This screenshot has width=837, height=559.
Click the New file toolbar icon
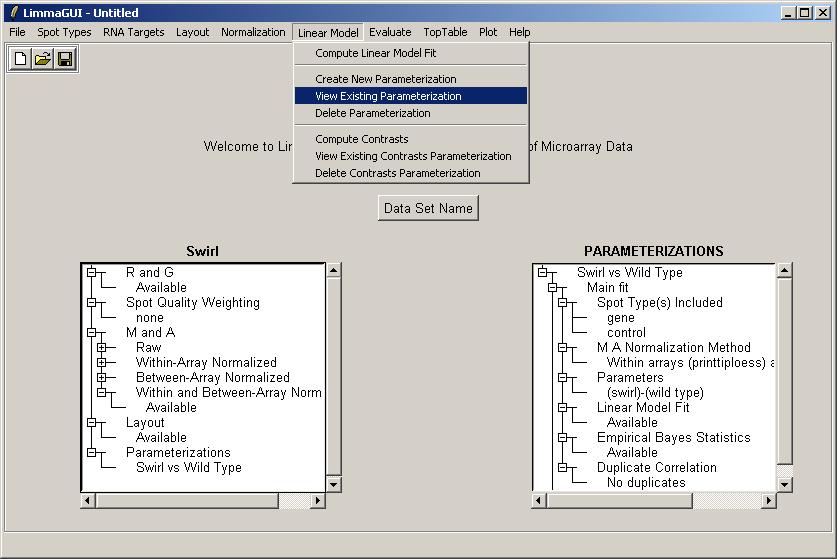[21, 59]
